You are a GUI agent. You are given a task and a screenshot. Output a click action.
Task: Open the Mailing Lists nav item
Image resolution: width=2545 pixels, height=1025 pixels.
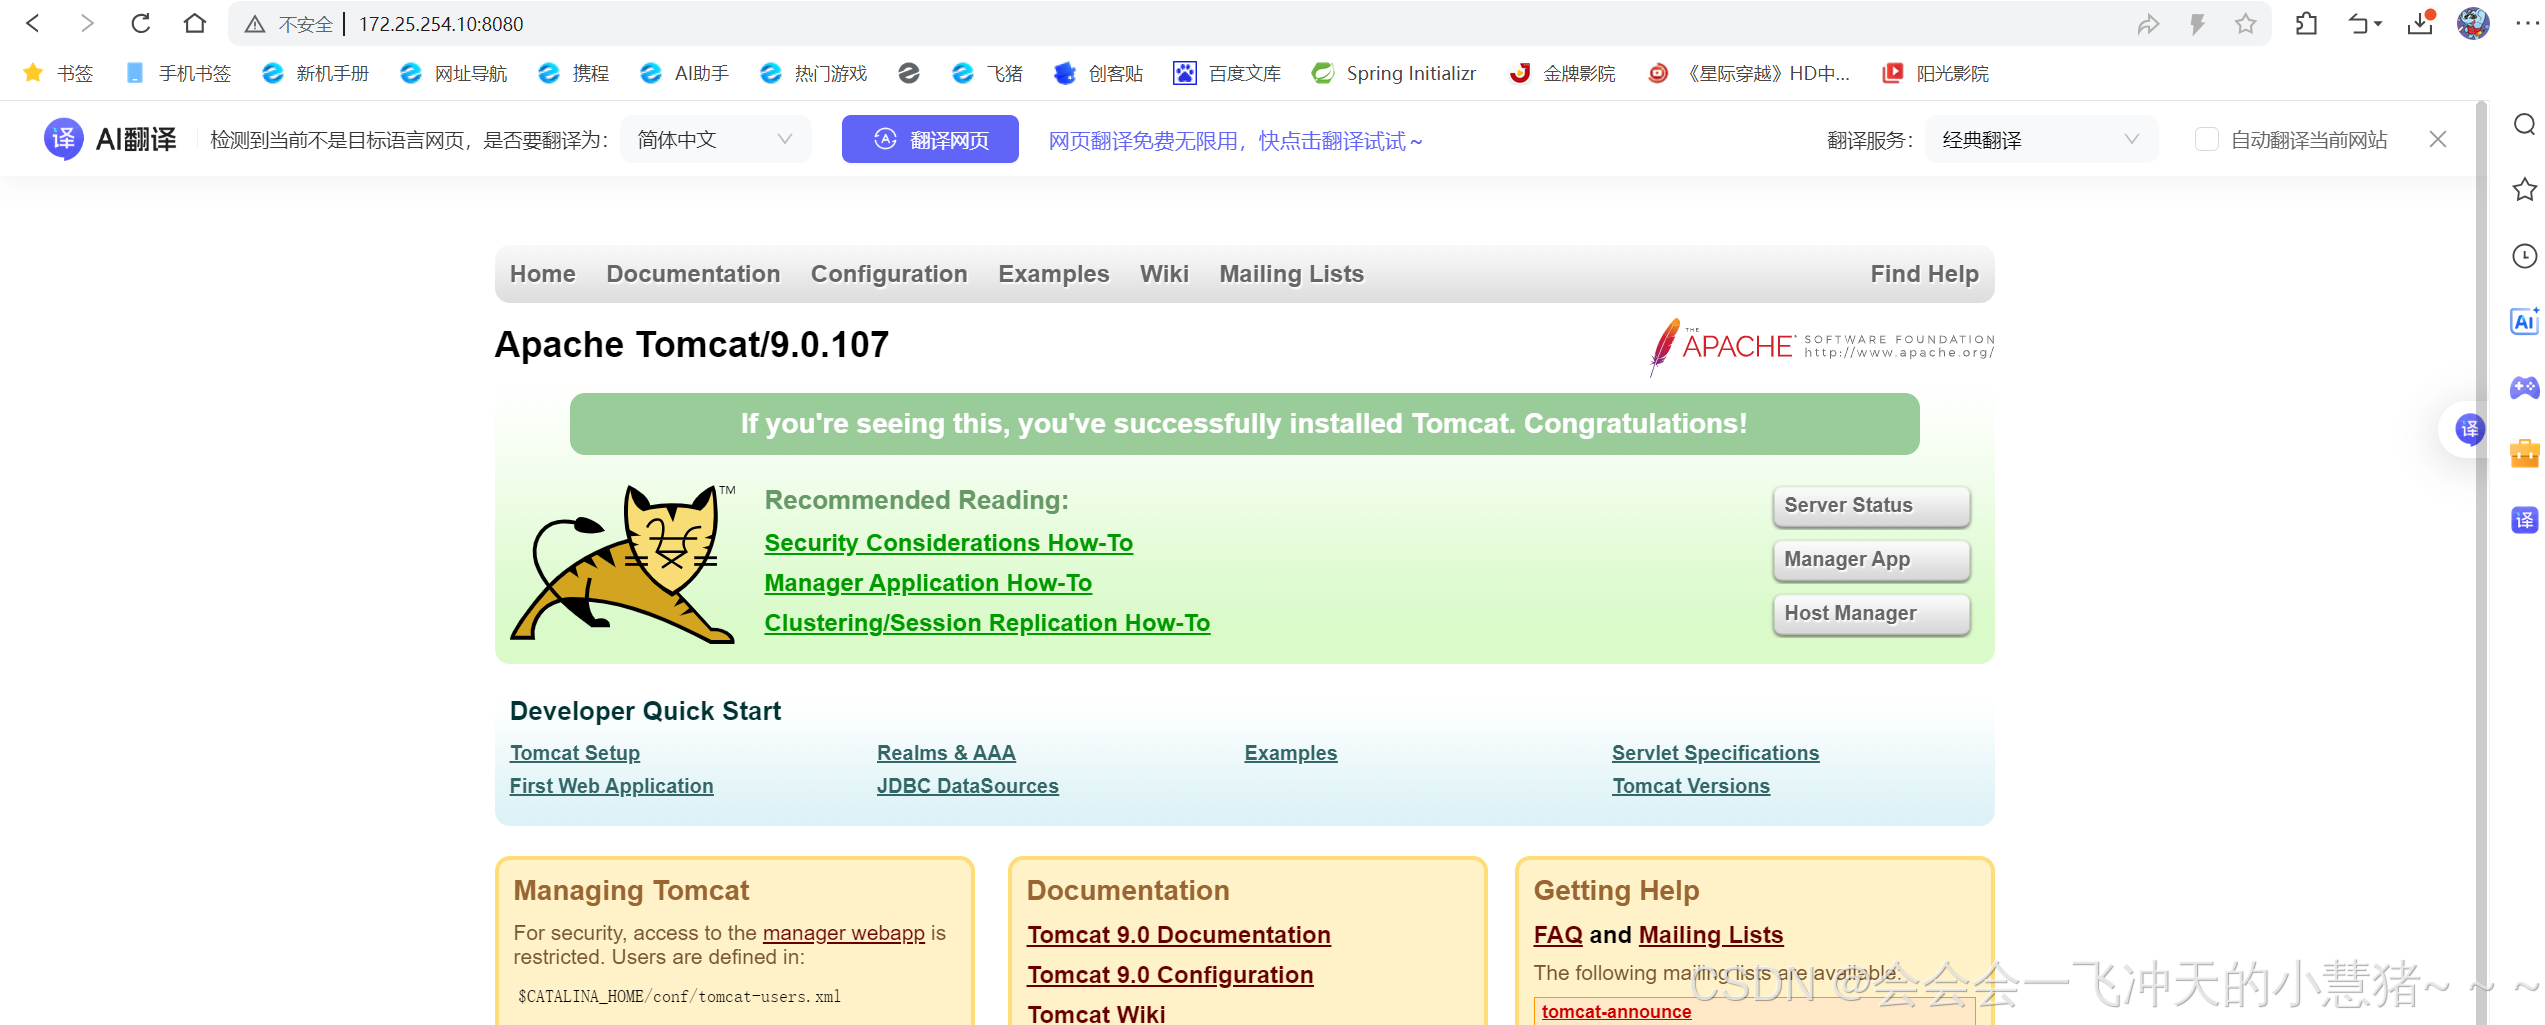(x=1291, y=274)
